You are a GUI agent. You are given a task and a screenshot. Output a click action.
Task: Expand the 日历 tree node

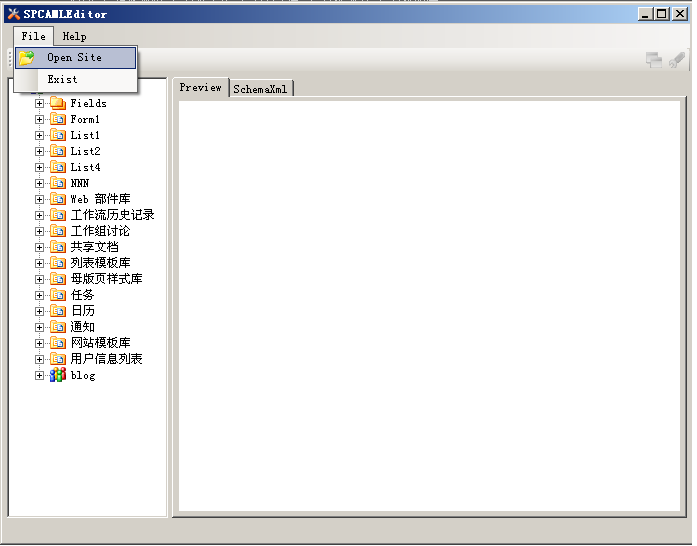39,311
